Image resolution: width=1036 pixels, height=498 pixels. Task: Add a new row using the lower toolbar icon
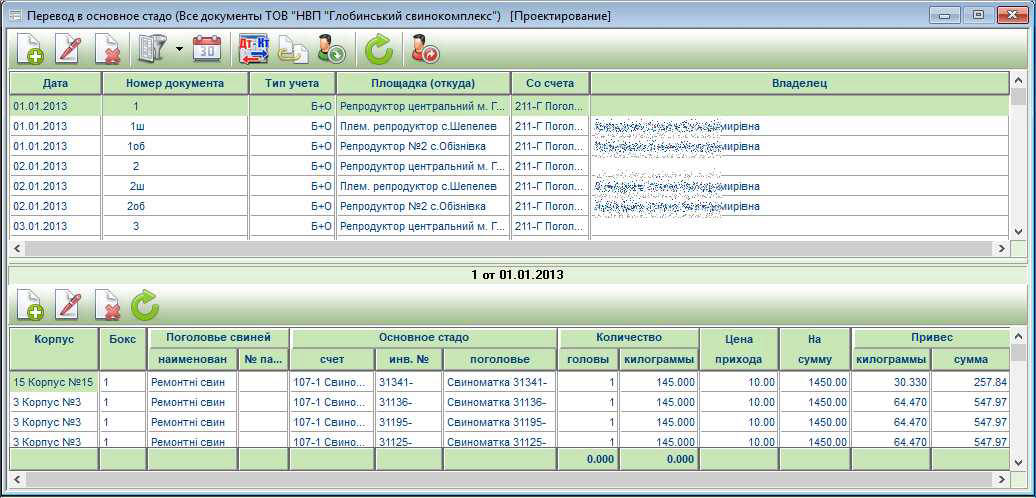click(x=31, y=303)
